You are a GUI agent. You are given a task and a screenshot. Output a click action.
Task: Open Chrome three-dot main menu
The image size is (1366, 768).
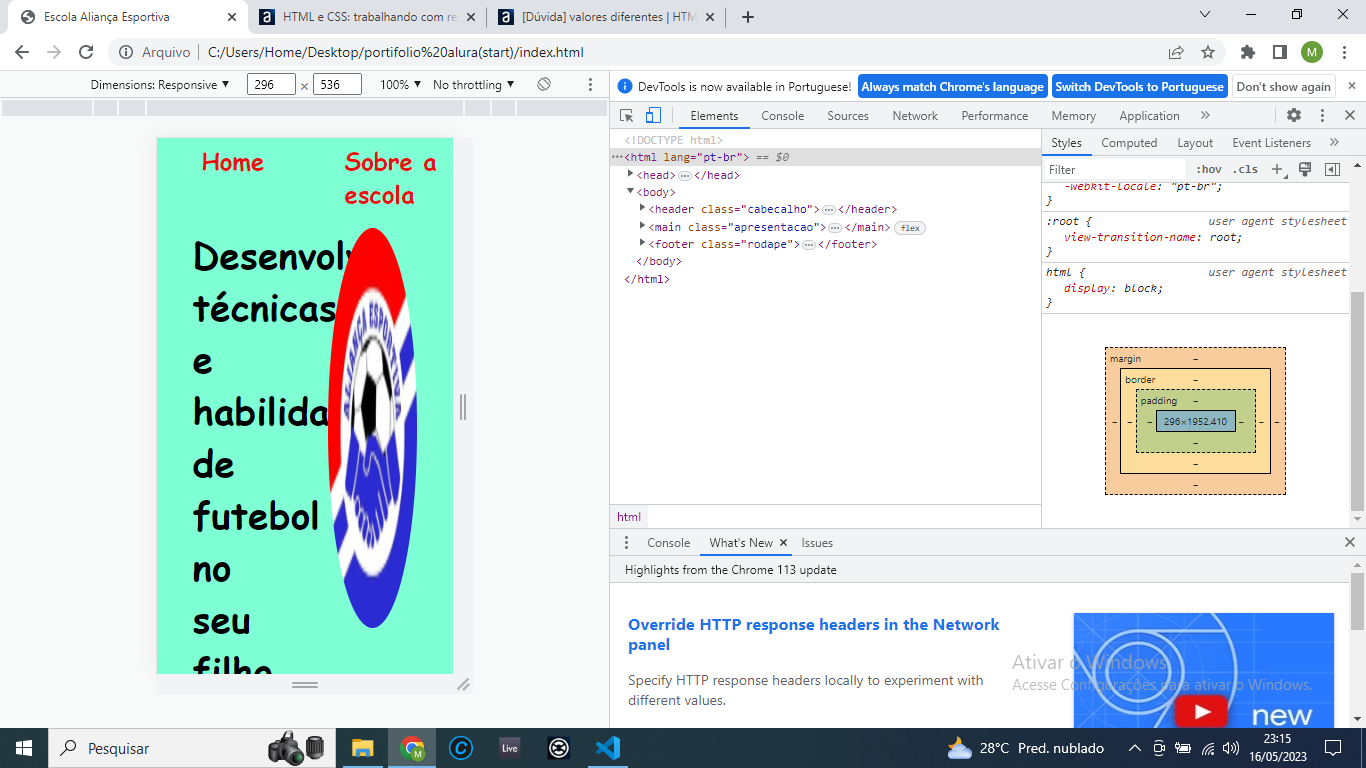coord(1344,52)
